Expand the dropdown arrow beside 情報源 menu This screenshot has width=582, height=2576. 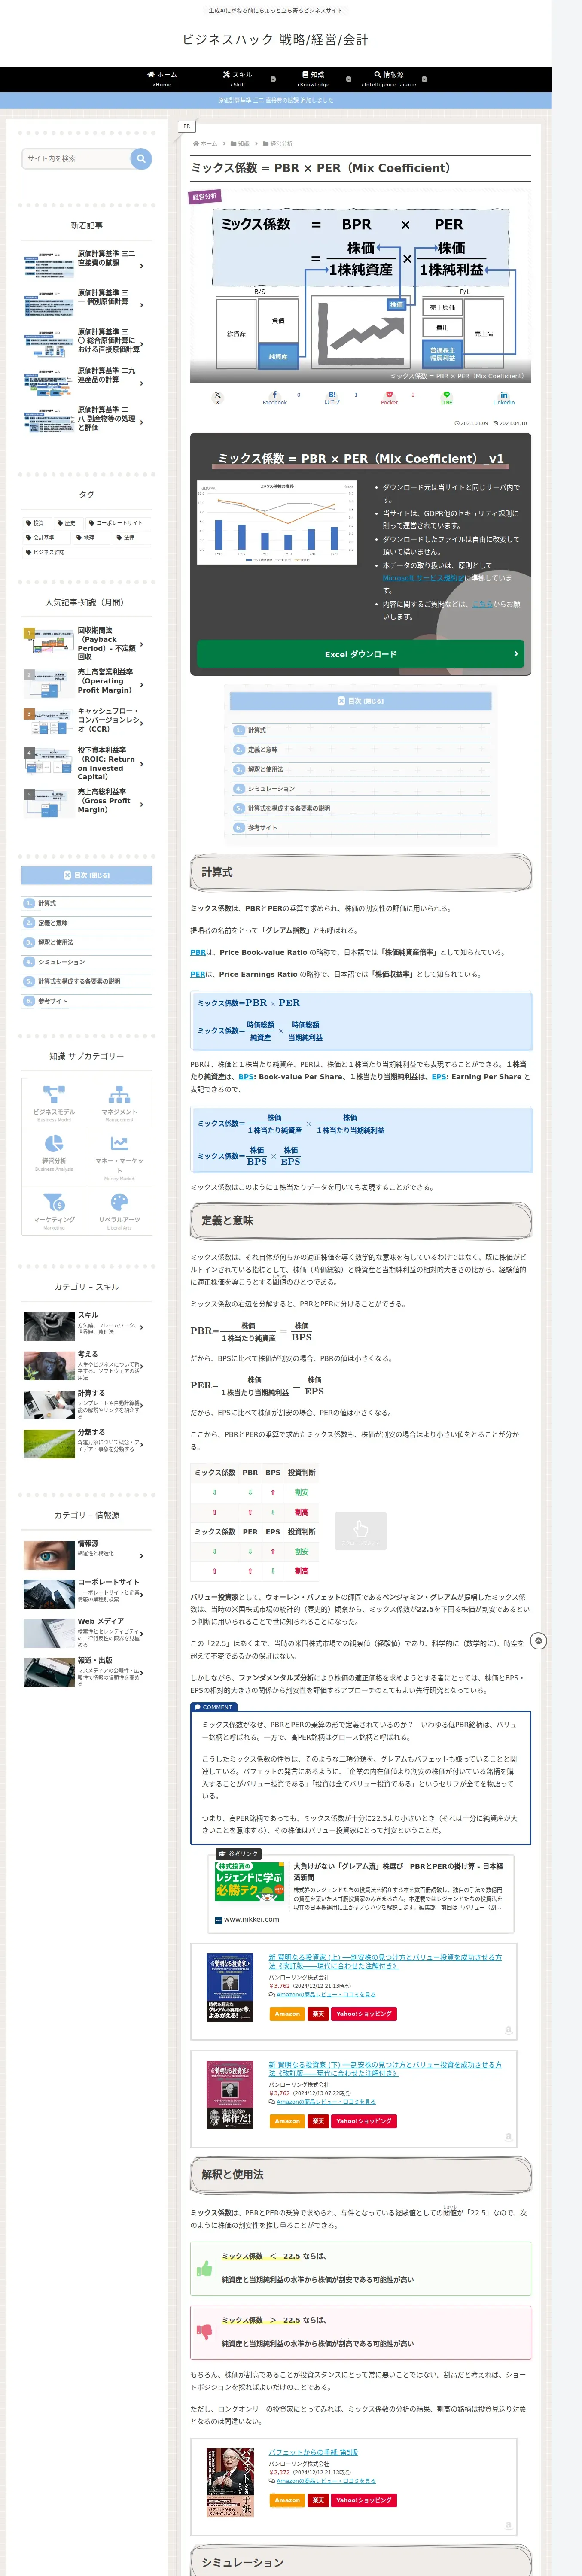[x=424, y=79]
